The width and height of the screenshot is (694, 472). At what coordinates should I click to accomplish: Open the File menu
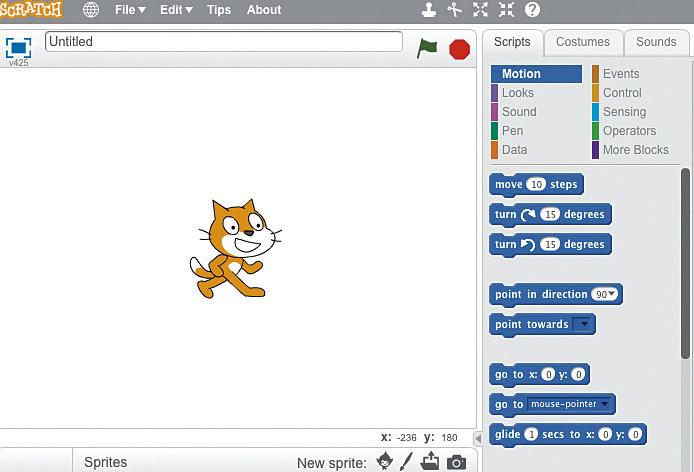coord(130,10)
